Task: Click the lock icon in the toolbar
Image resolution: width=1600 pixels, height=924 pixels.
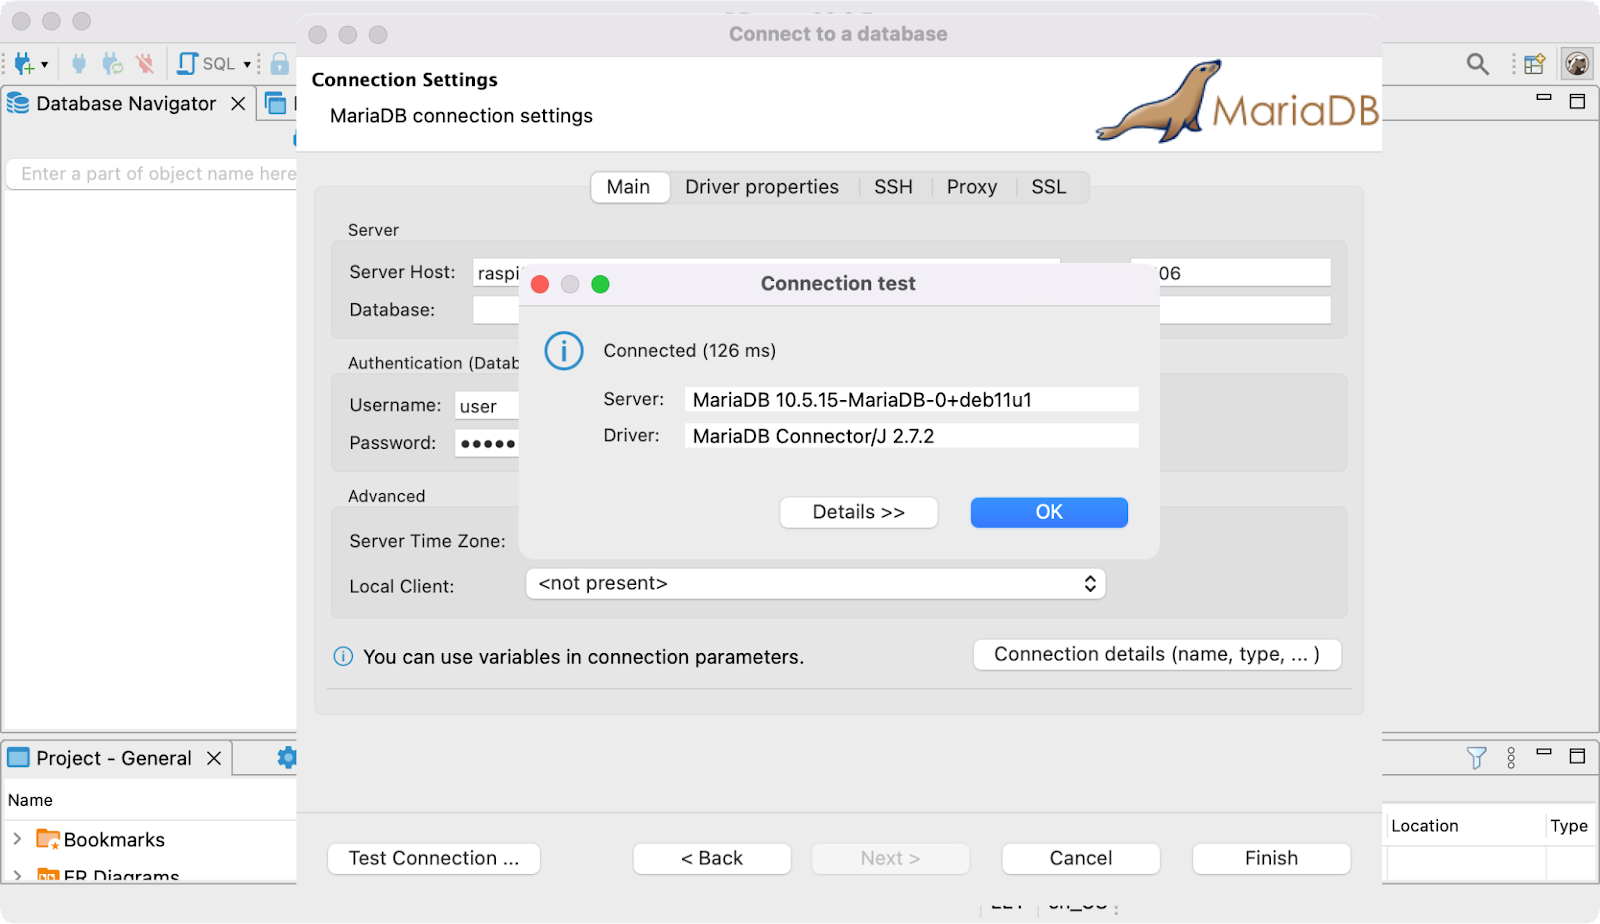Action: click(x=280, y=64)
